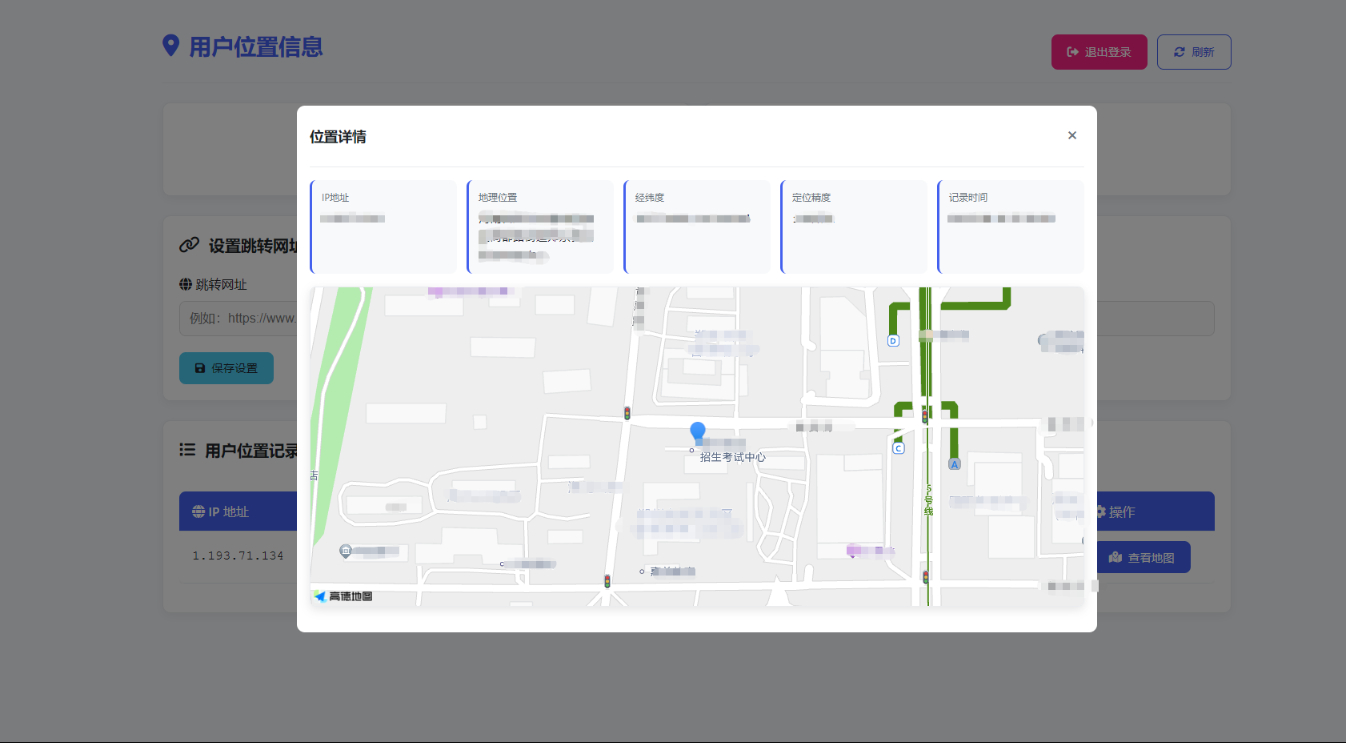Viewport: 1346px width, 743px height.
Task: Click the list icon beside 用户位置记录
Action: coord(187,450)
